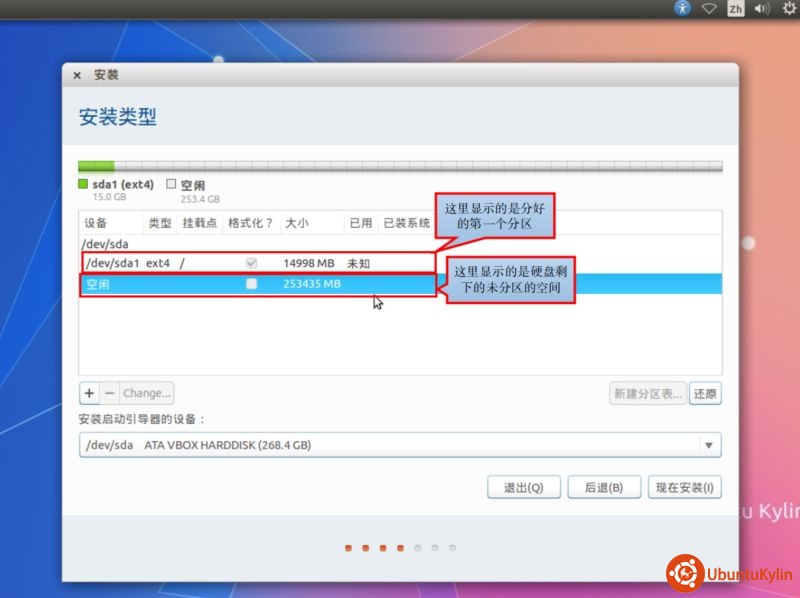This screenshot has width=800, height=598.
Task: Click the Zh input method indicator
Action: pyautogui.click(x=736, y=9)
